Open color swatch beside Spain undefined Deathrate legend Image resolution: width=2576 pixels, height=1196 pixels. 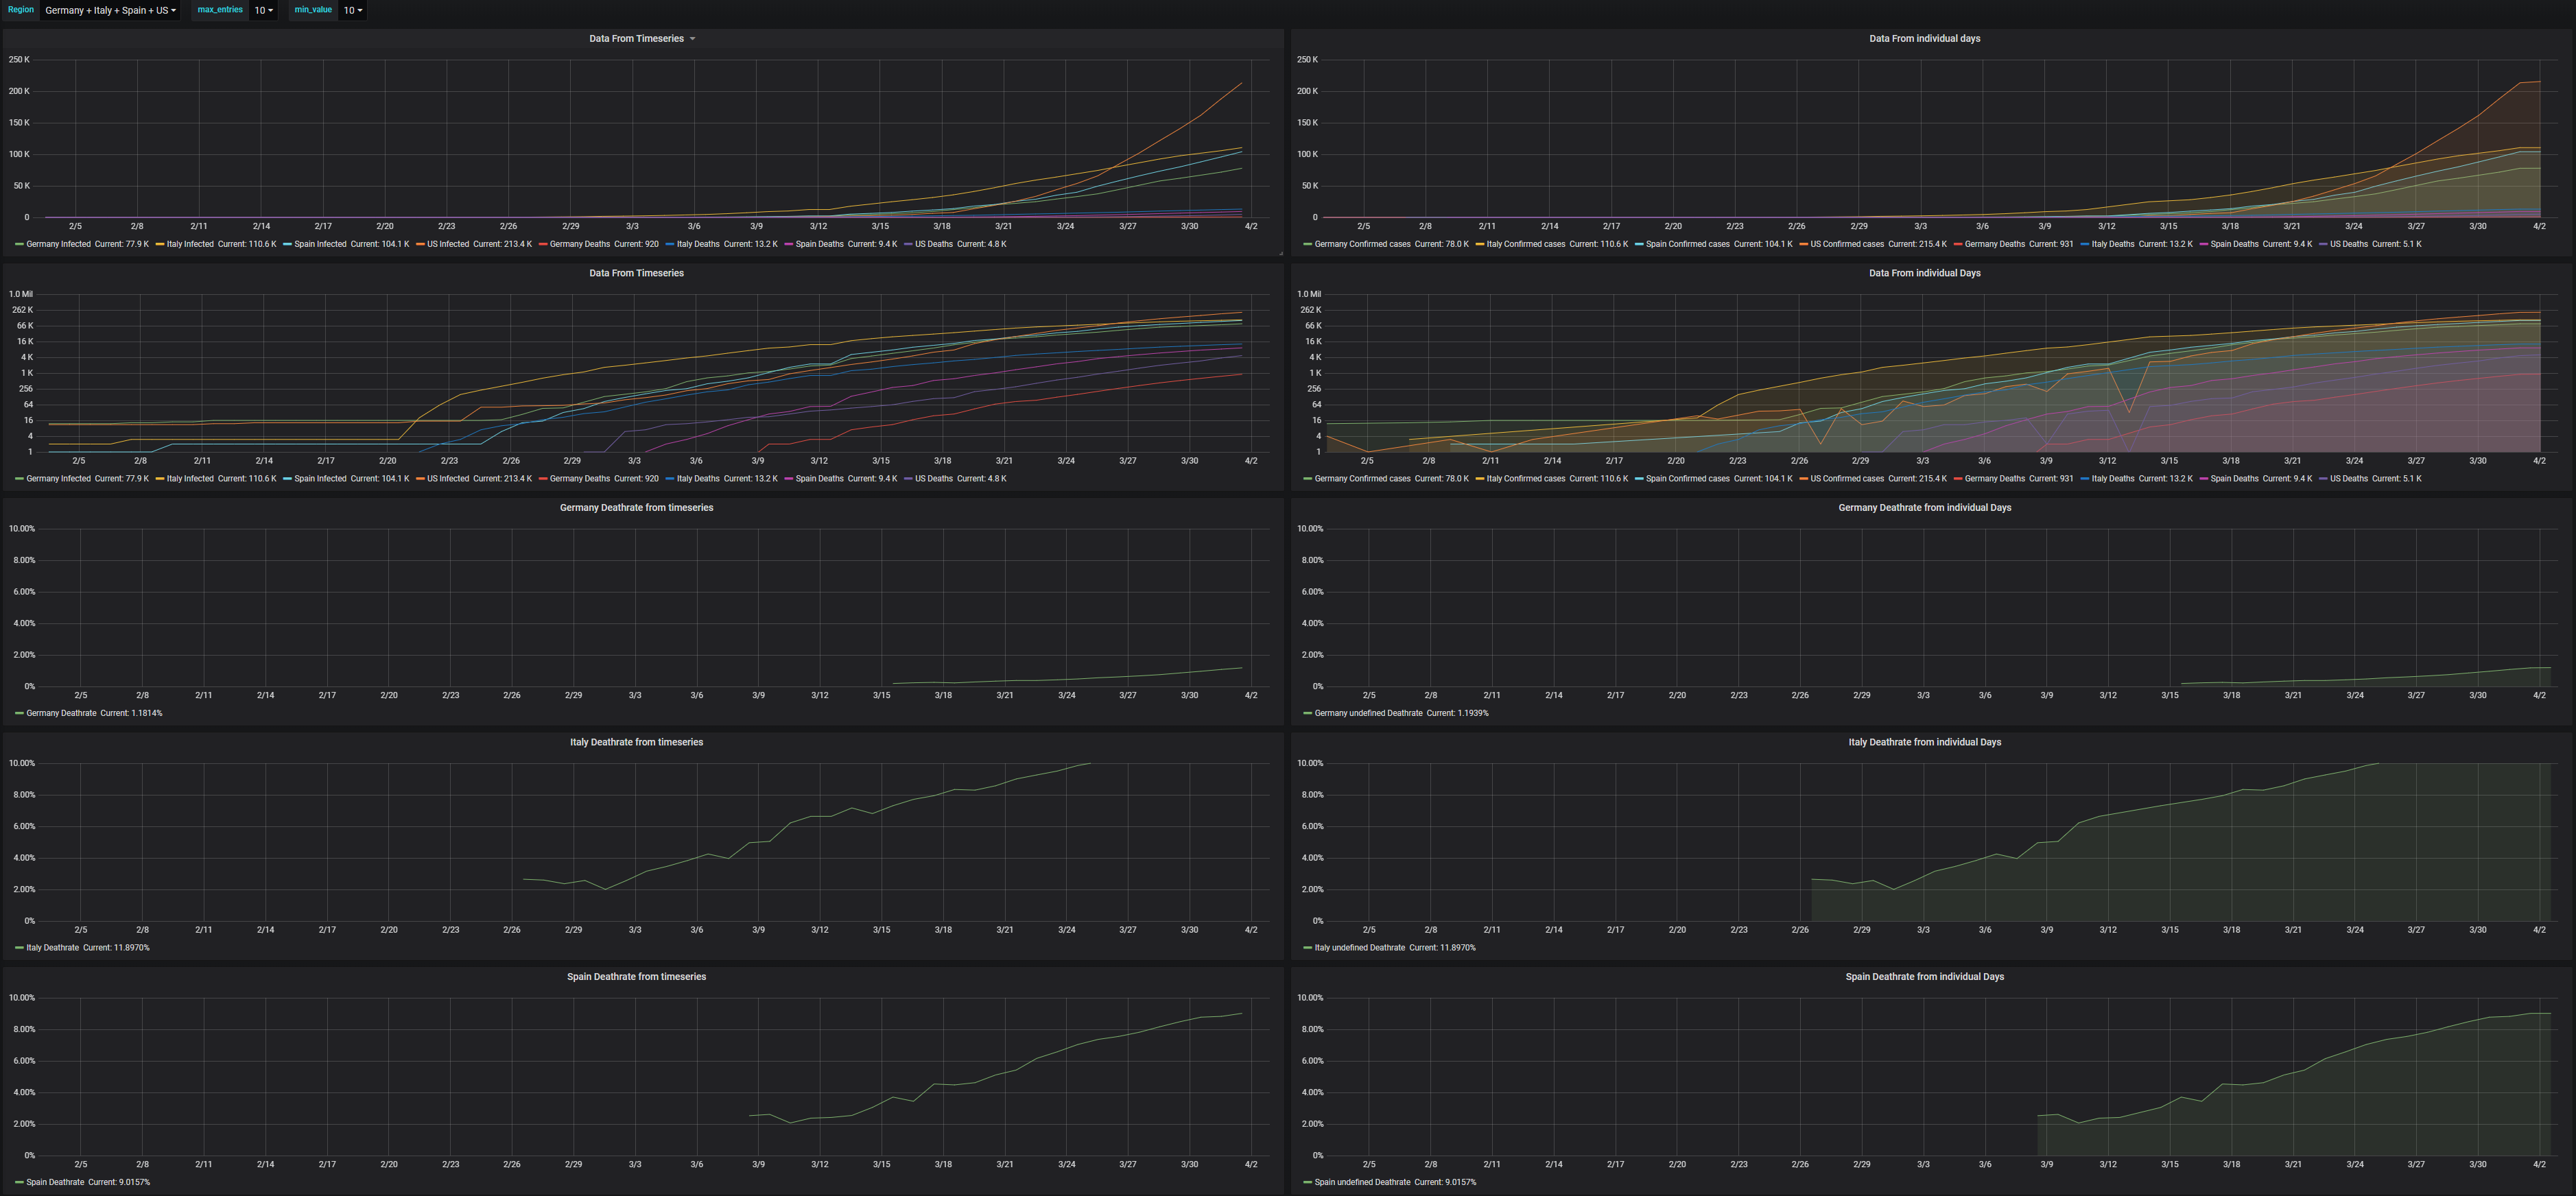[1307, 1182]
